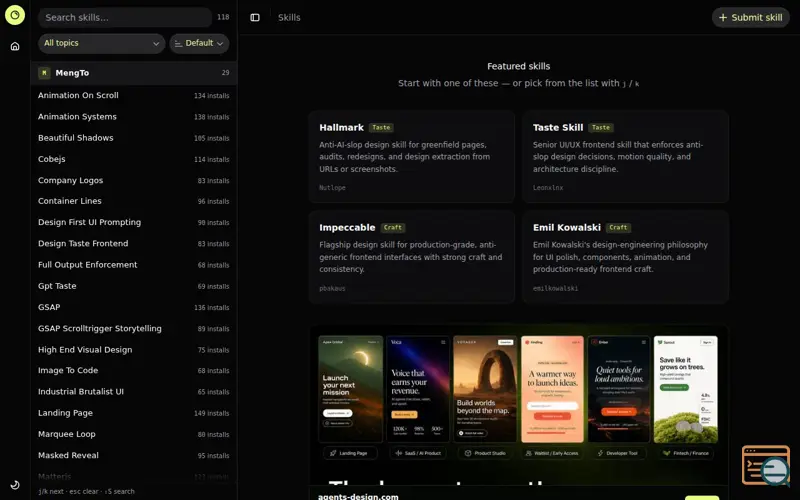
Task: Click the Save like it grows on trees thumbnail
Action: (x=686, y=389)
